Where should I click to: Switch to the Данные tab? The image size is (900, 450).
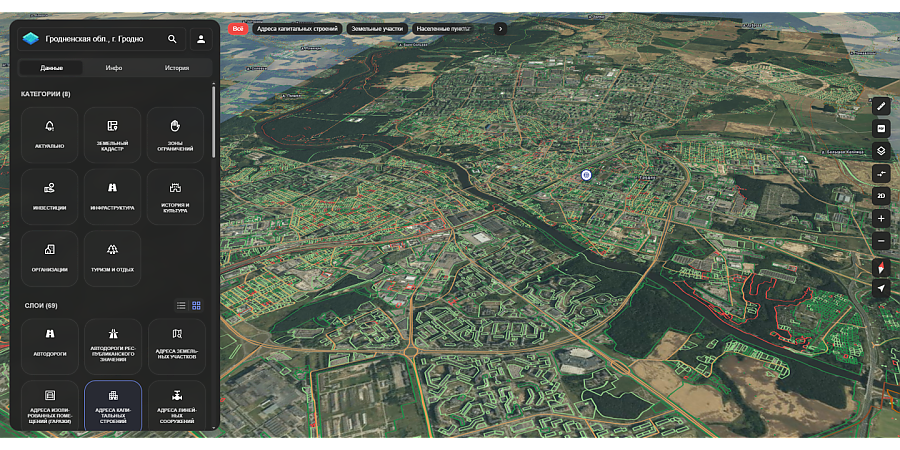coord(51,68)
